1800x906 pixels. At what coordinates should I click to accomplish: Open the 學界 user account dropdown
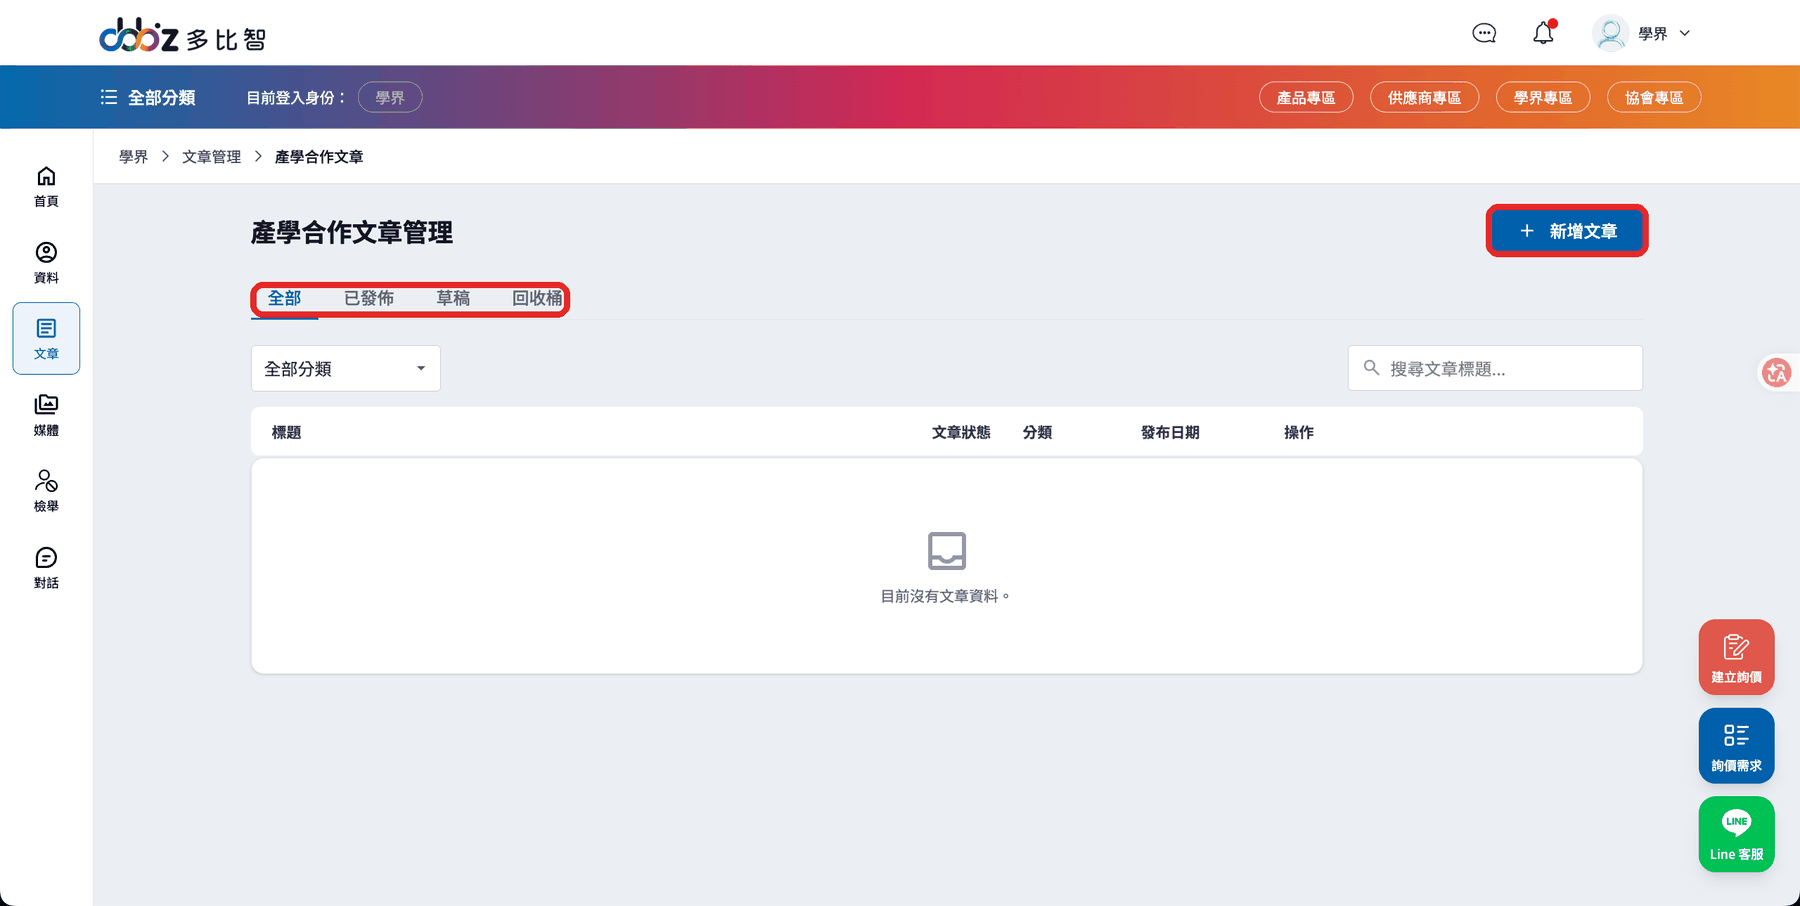[x=1642, y=33]
